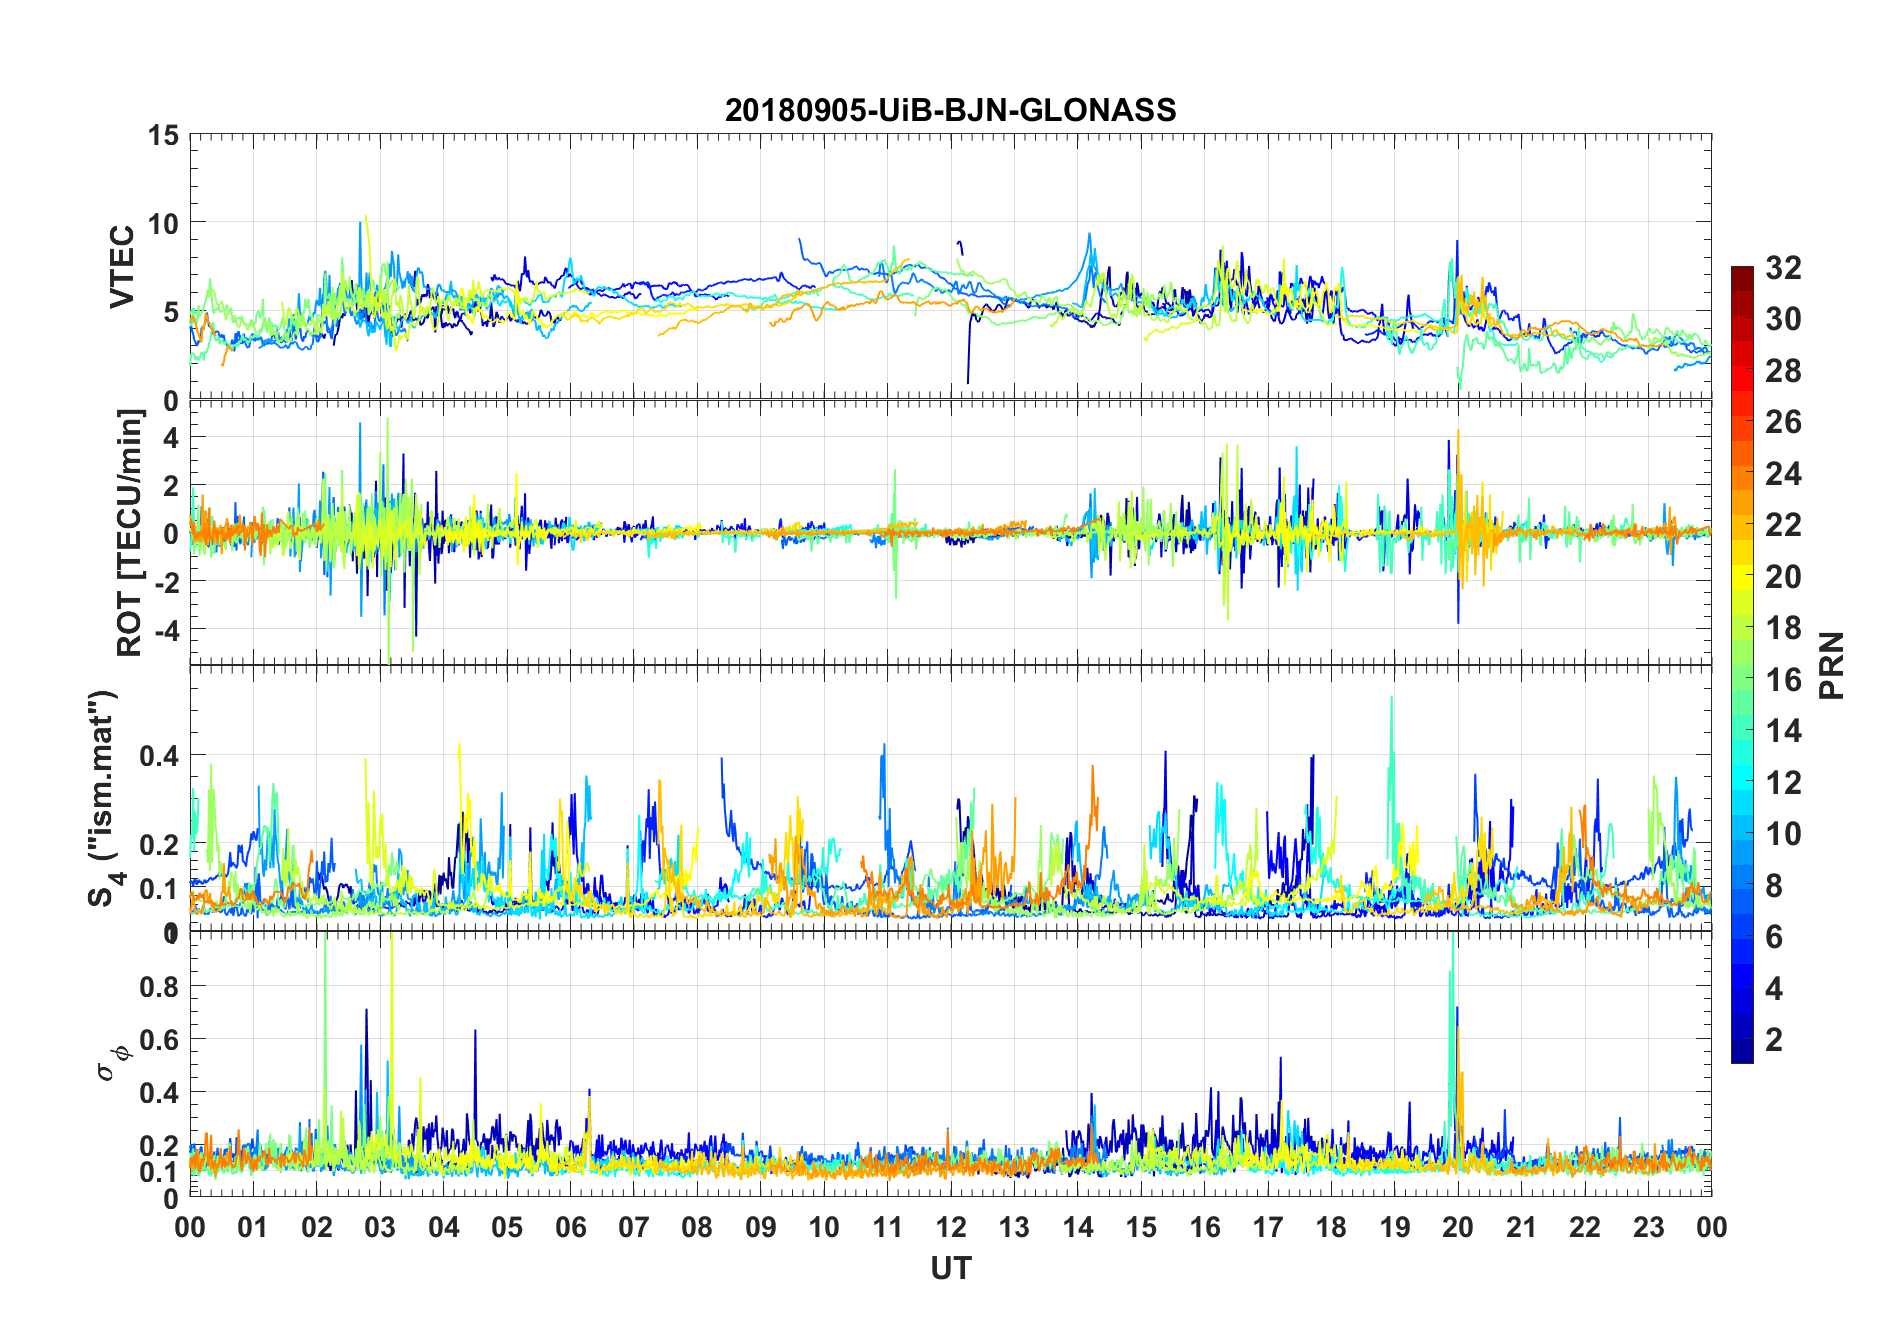Click the 5 tick on the VTEC axis
The width and height of the screenshot is (1902, 1330).
(171, 312)
